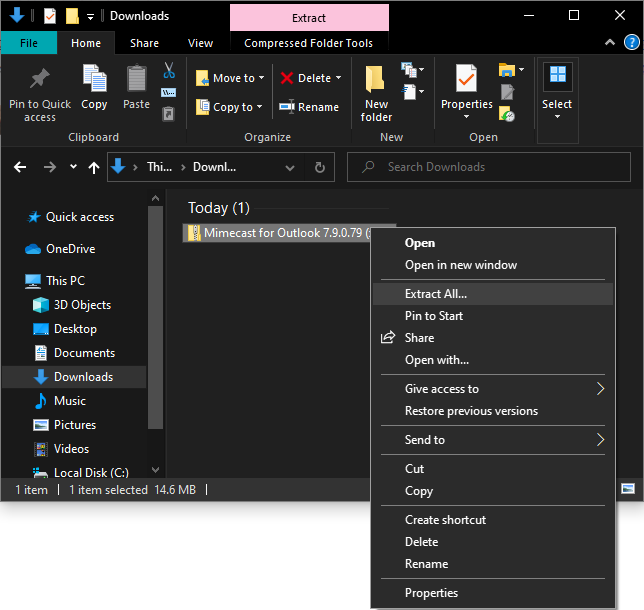Expand the address bar history chevron
The height and width of the screenshot is (610, 644).
coord(290,168)
